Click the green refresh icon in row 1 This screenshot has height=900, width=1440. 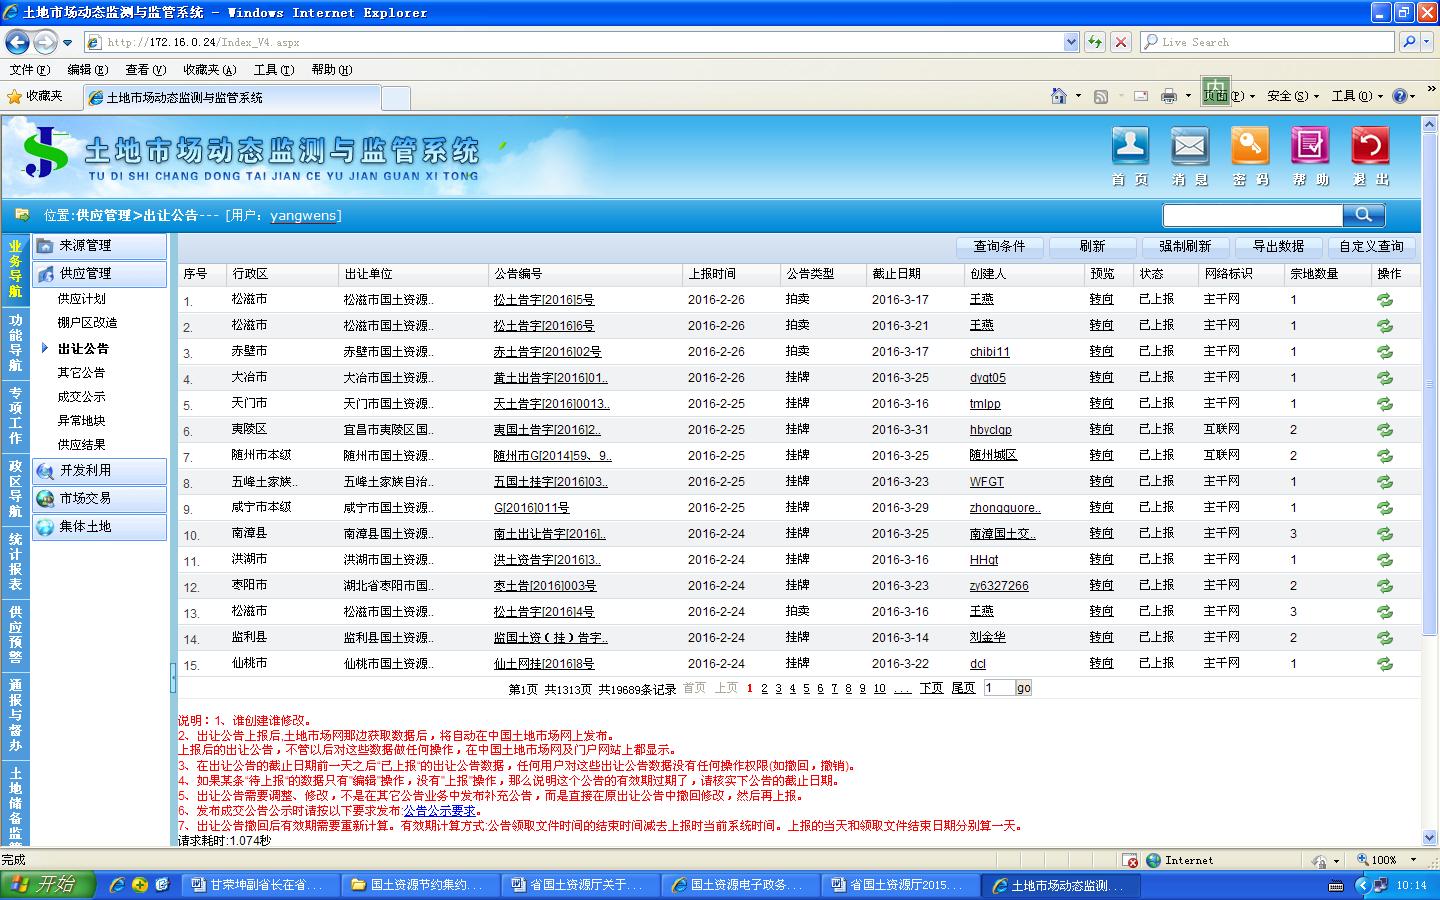click(x=1385, y=300)
